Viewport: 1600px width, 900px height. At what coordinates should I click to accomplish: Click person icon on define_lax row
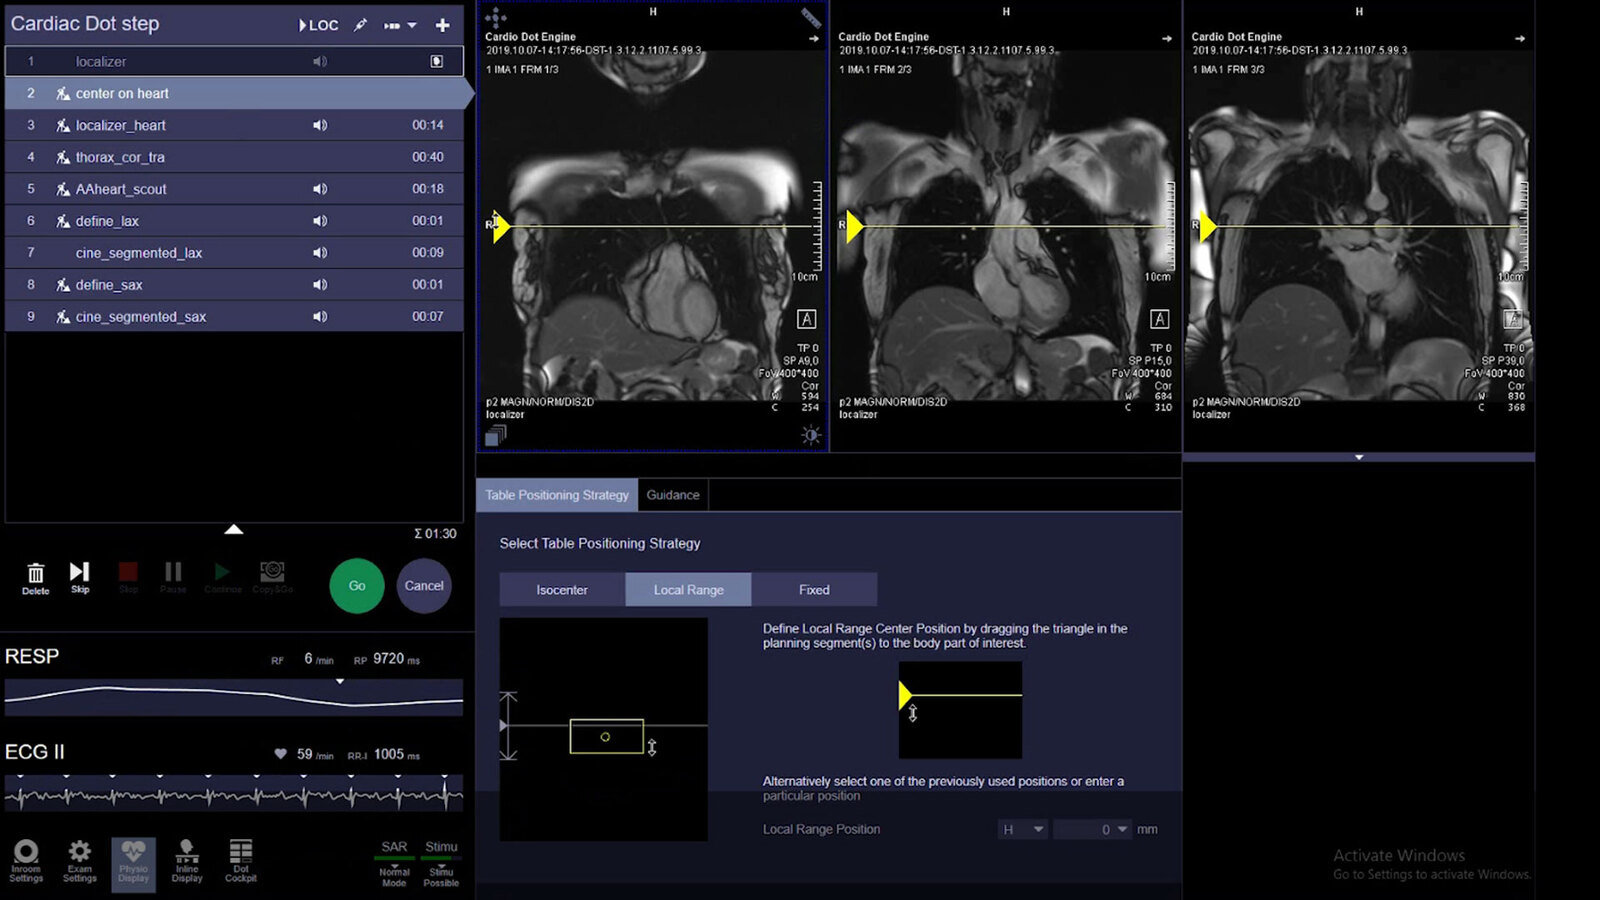[x=63, y=221]
